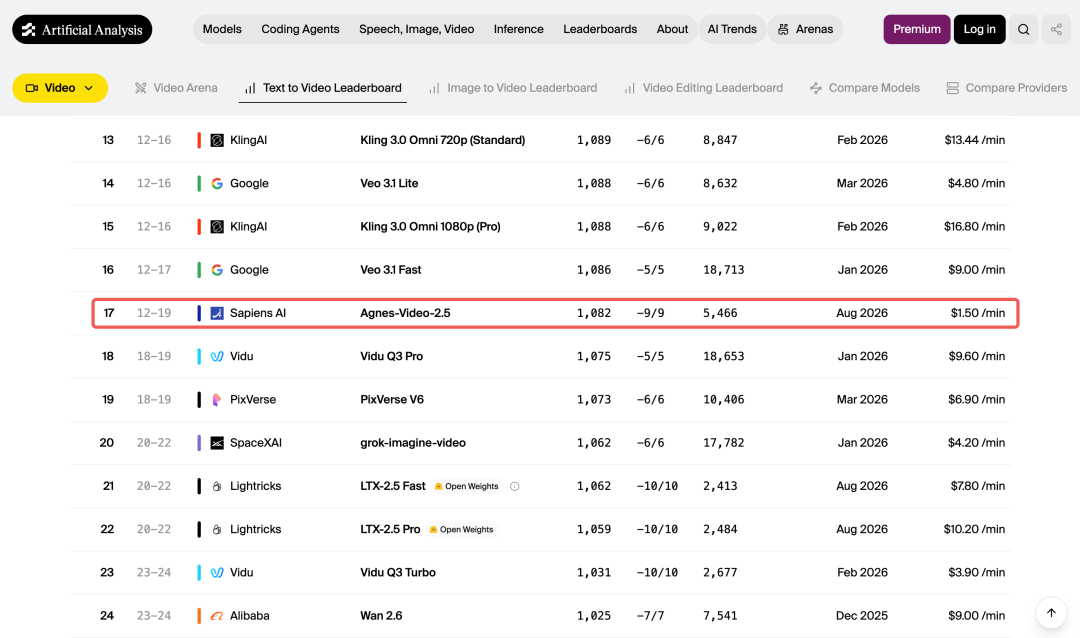Click the $1.50 /min price cell

click(x=977, y=313)
